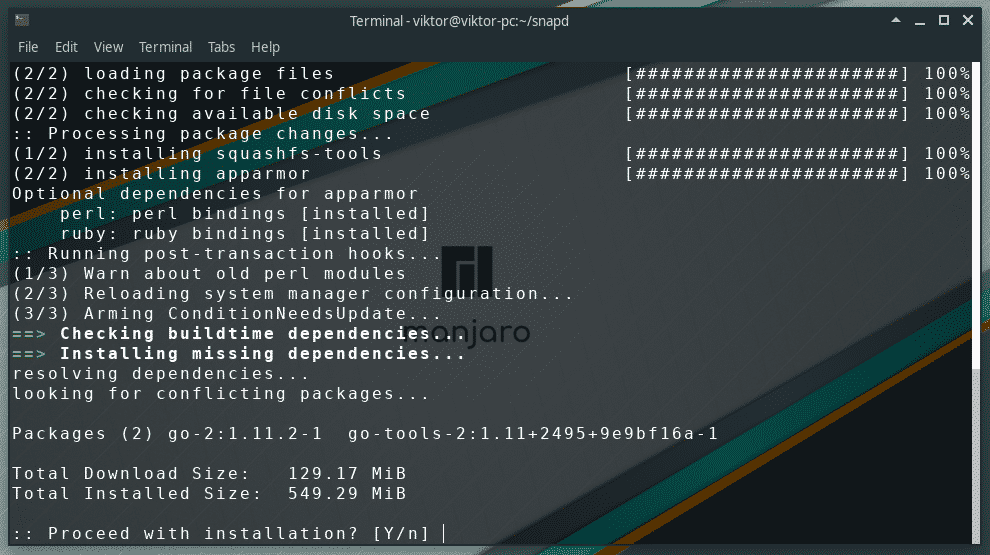Click 'Optional dependencies for apparmor' line
The height and width of the screenshot is (555, 990).
pos(215,194)
